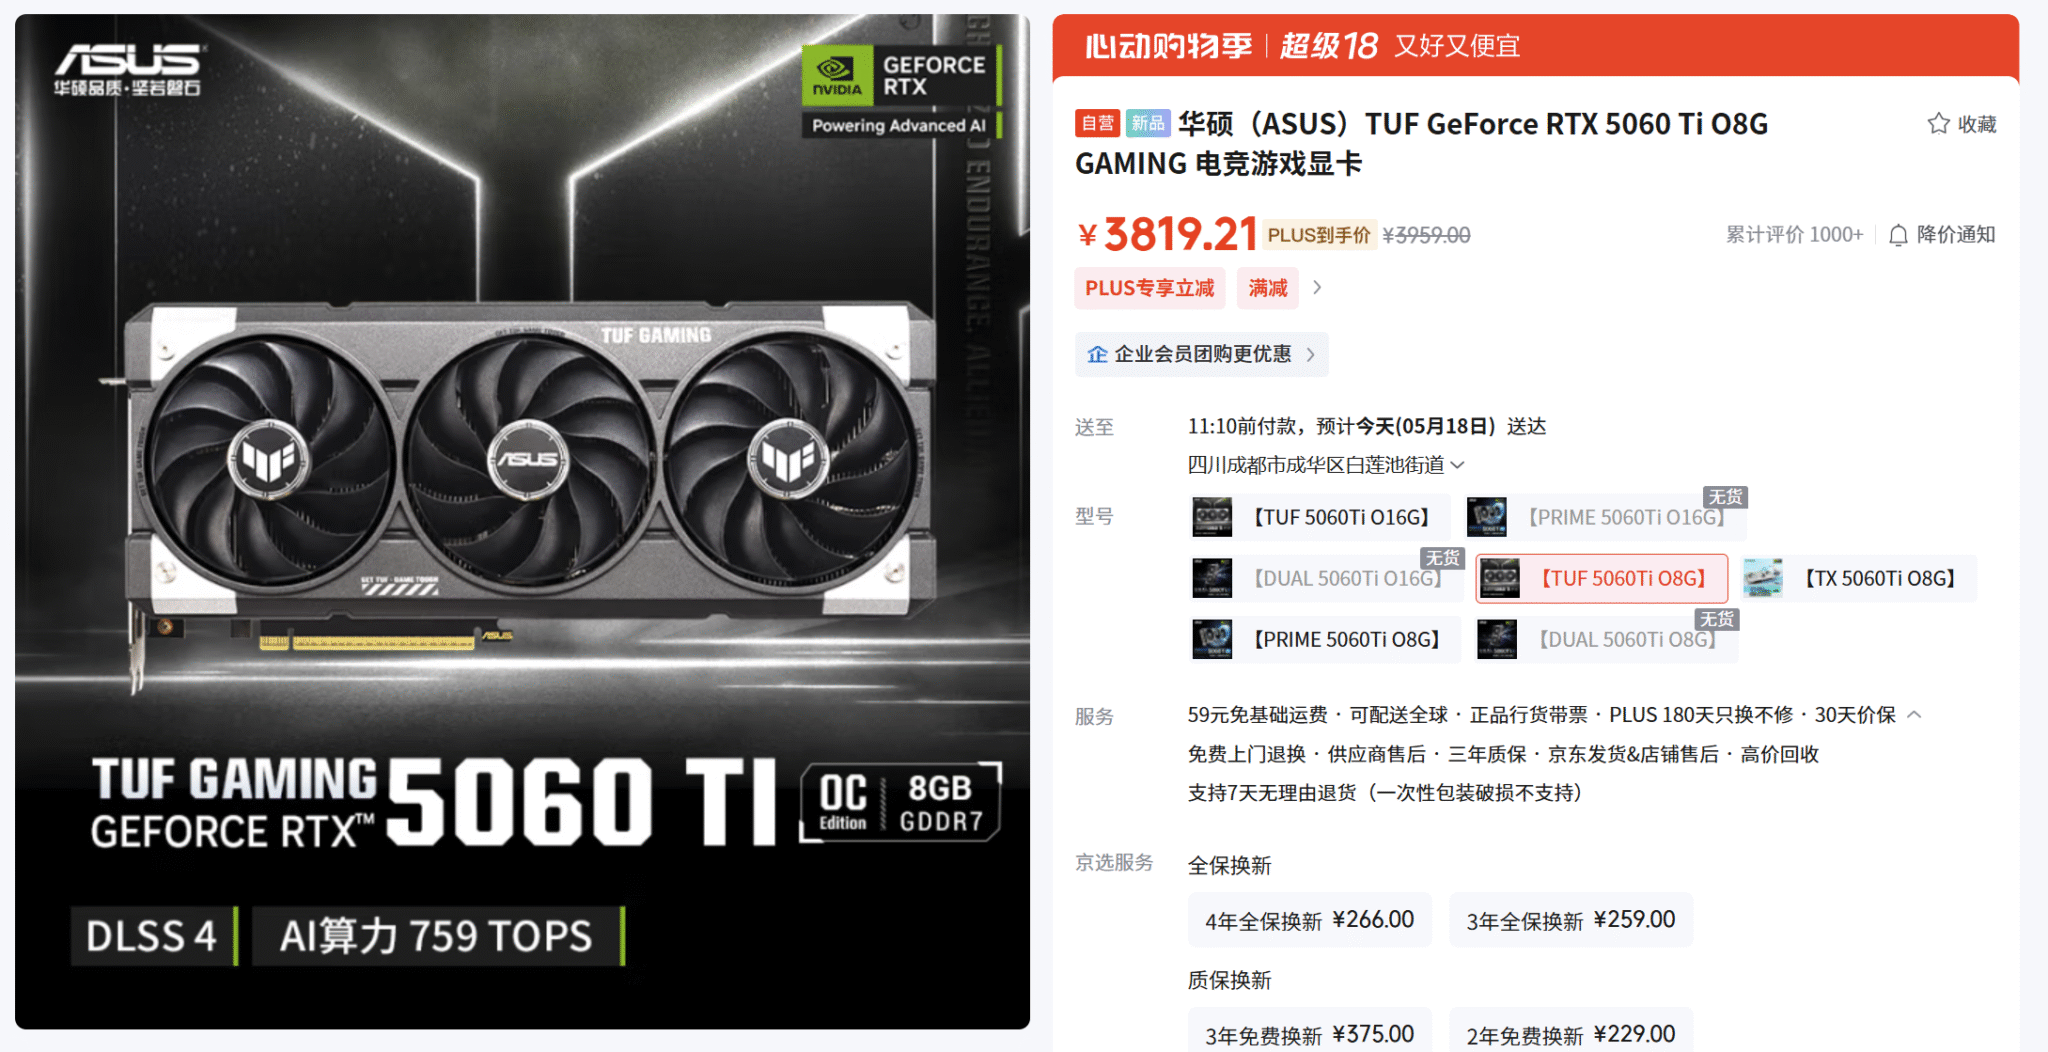Click the PRIME 5060Ti O8G thumbnail icon
The width and height of the screenshot is (2048, 1052).
pos(1212,639)
